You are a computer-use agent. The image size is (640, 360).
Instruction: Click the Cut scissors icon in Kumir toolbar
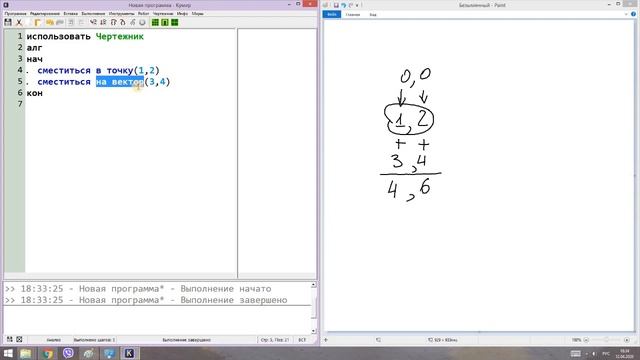point(19,22)
